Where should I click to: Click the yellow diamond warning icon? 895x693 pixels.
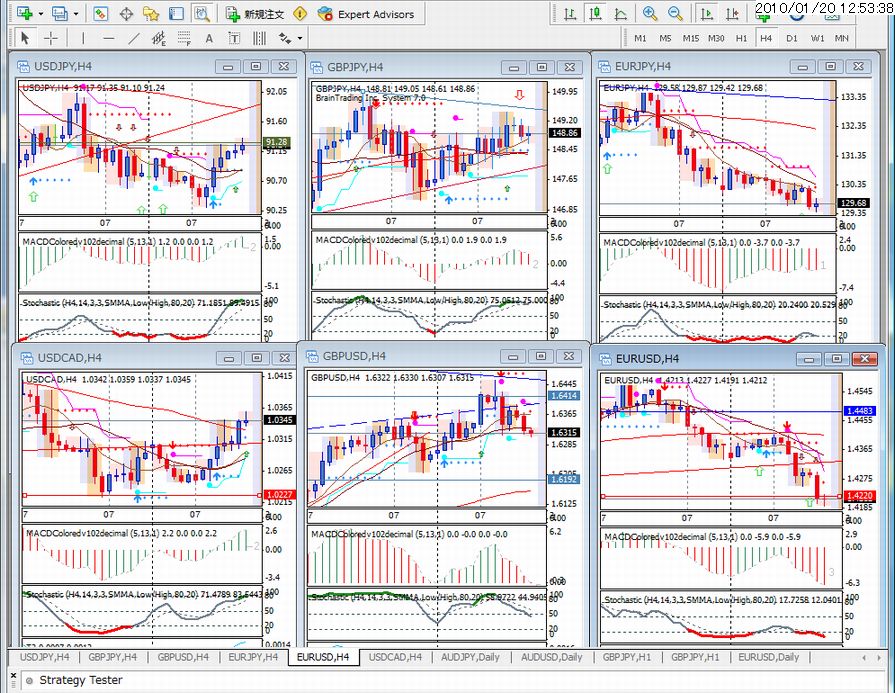click(300, 14)
